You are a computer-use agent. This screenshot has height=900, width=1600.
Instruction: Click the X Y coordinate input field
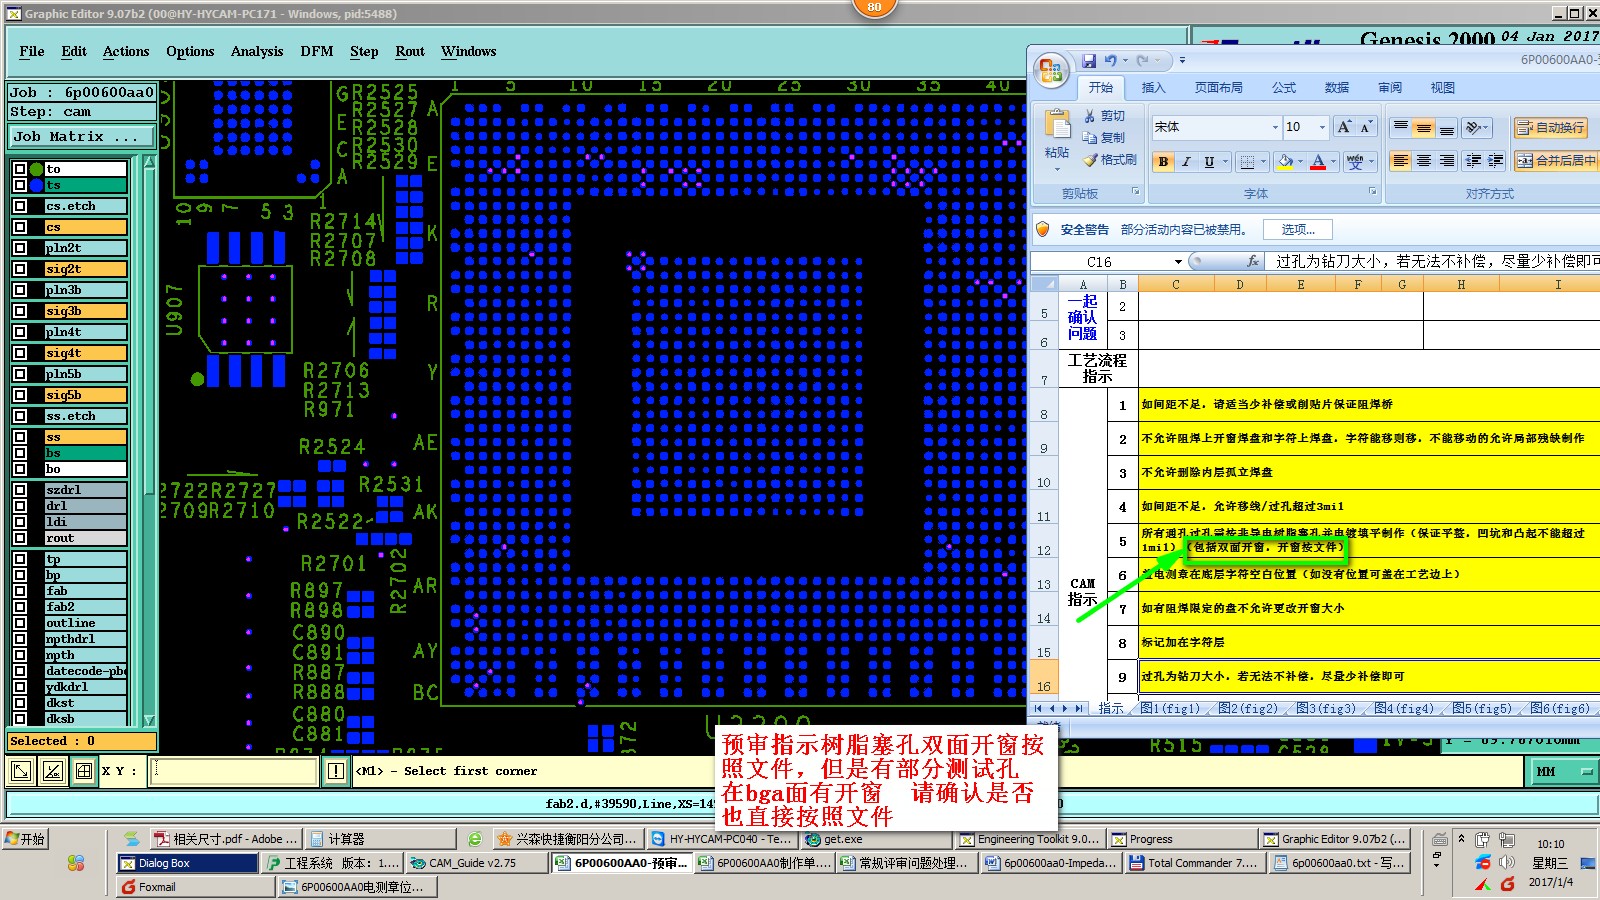click(235, 771)
